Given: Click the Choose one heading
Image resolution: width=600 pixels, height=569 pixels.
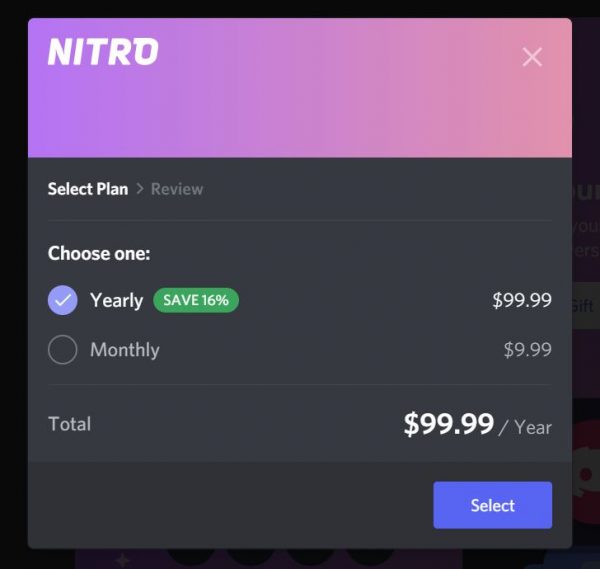Looking at the screenshot, I should coord(99,253).
